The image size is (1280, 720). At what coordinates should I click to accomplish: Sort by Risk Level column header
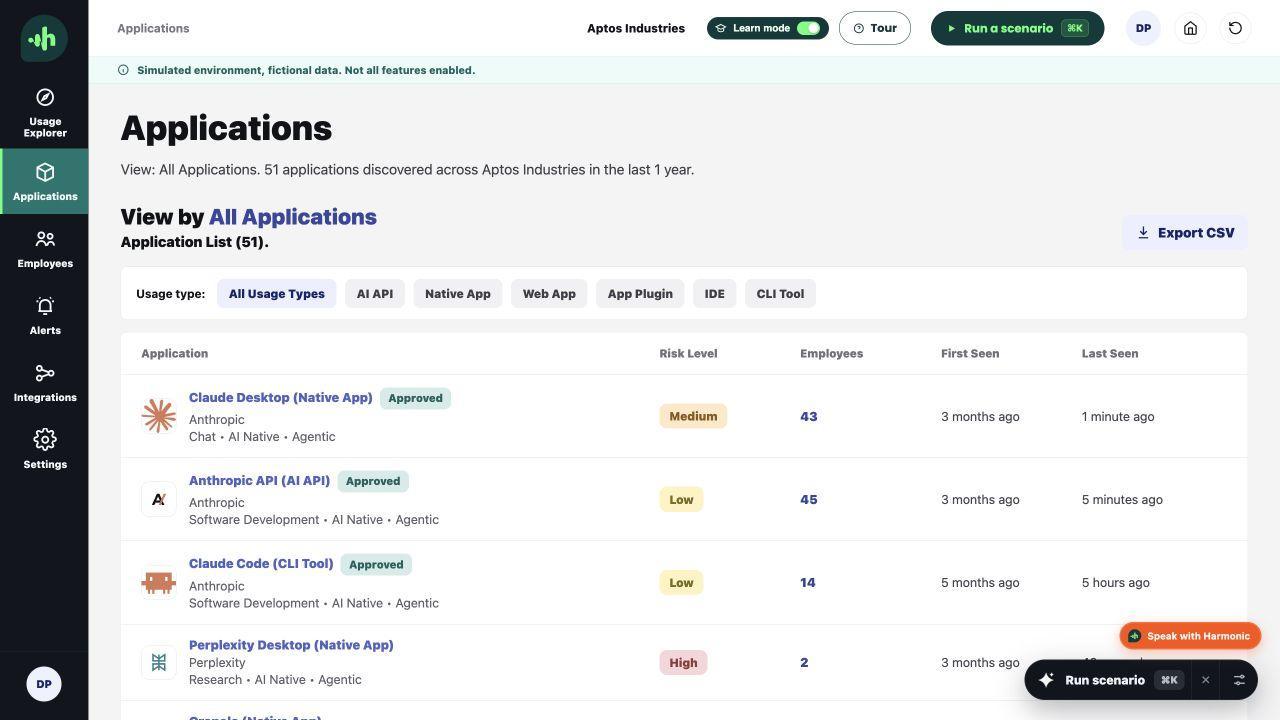pyautogui.click(x=688, y=354)
